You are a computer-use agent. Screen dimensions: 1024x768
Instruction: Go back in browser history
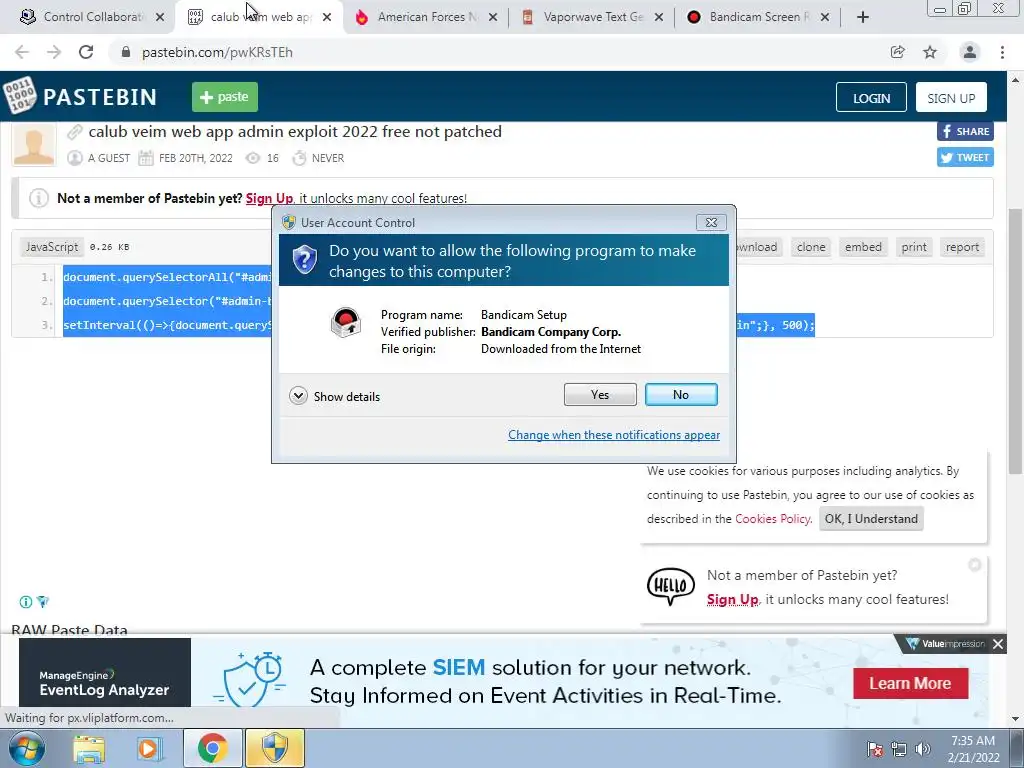[x=22, y=52]
